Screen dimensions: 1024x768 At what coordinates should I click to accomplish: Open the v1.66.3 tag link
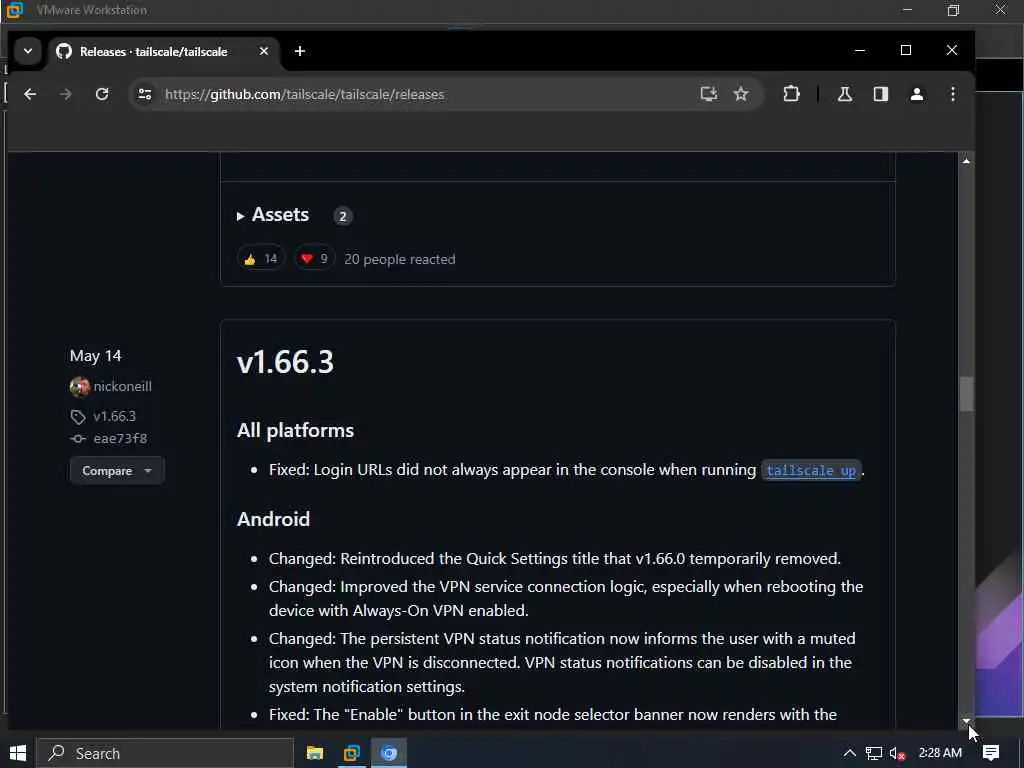click(114, 416)
